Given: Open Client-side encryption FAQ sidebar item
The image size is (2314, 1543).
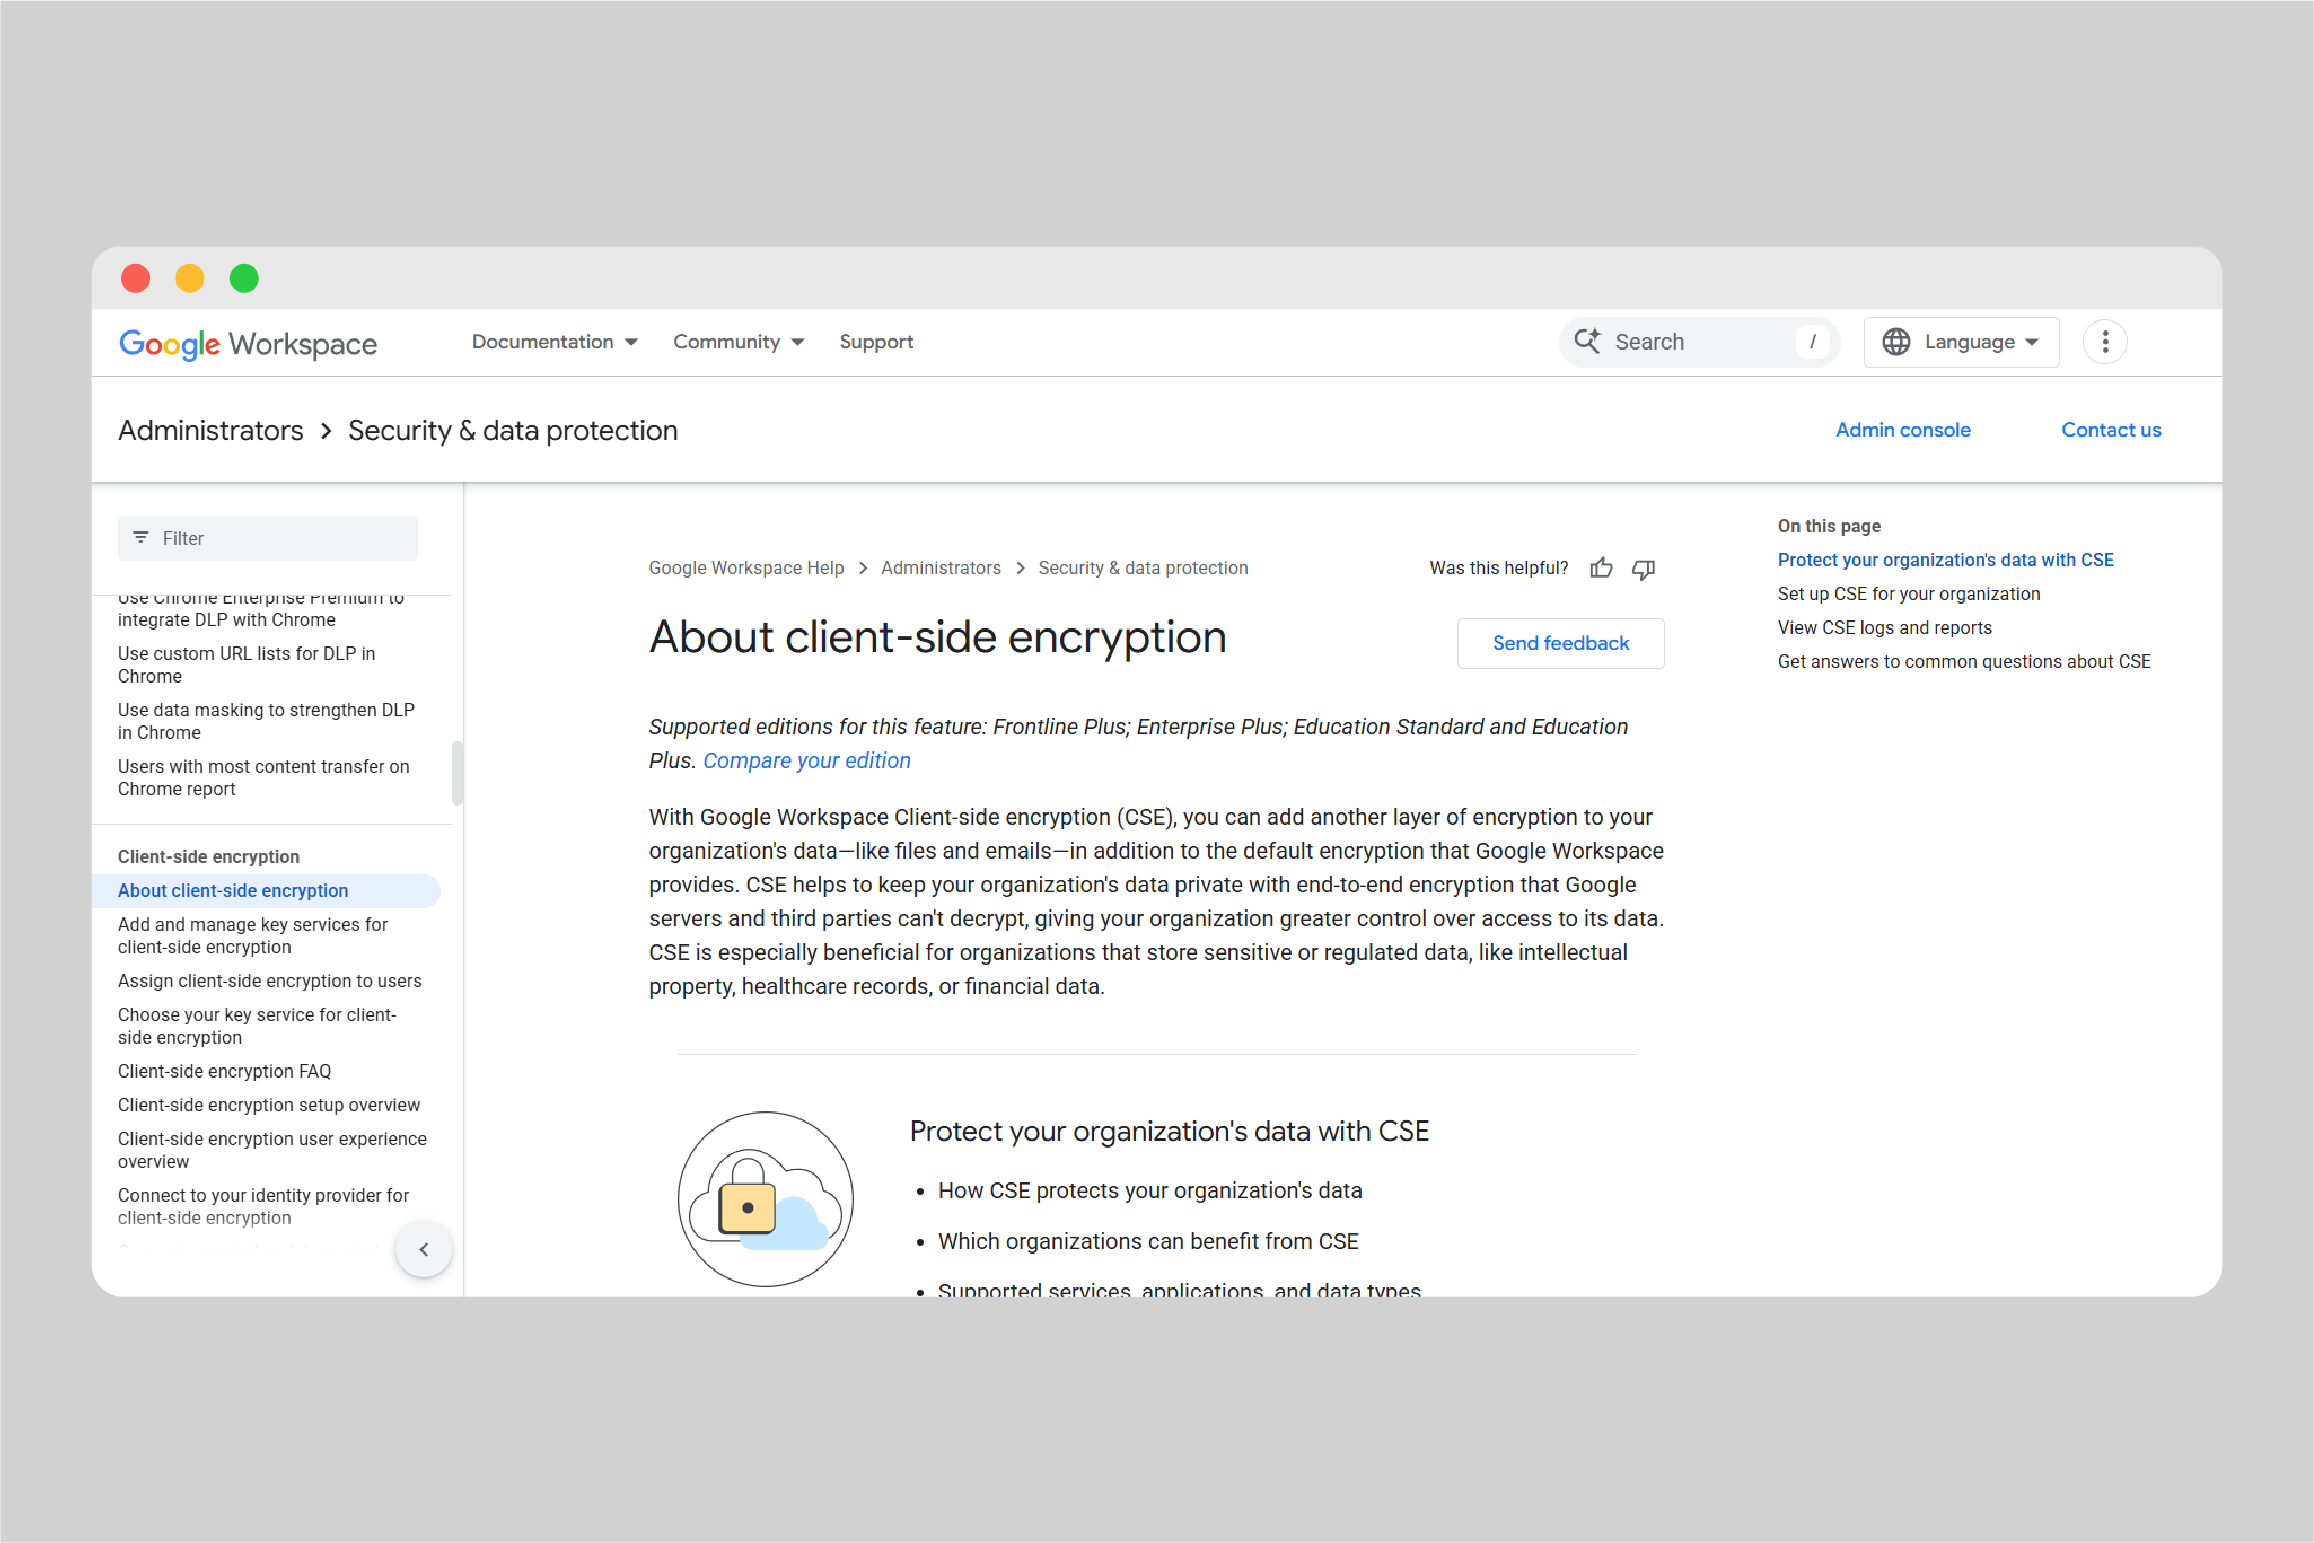Looking at the screenshot, I should click(224, 1071).
